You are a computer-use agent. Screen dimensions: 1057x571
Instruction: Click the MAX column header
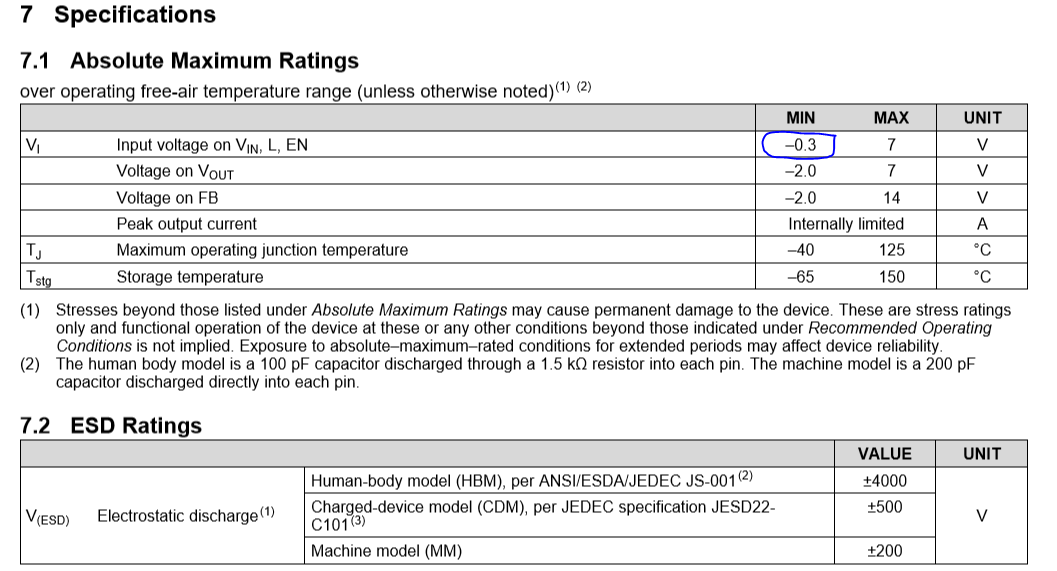(x=891, y=118)
